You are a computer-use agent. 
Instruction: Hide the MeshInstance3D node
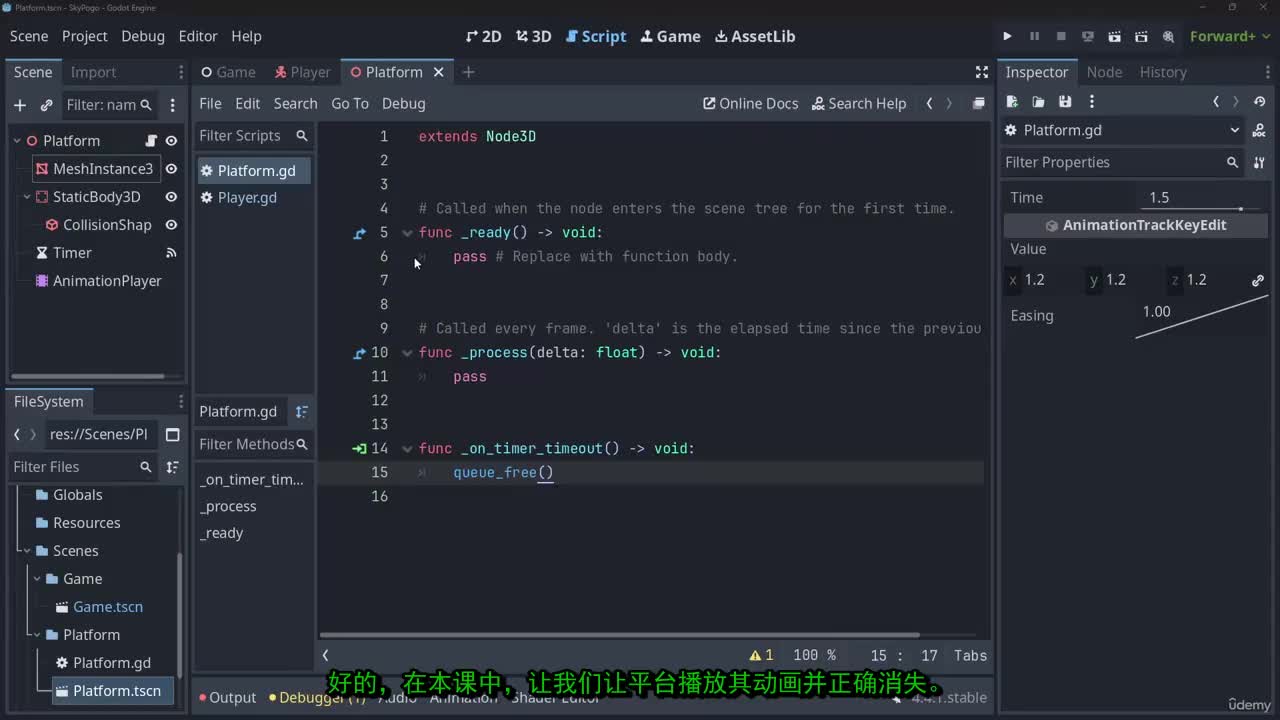click(x=171, y=169)
